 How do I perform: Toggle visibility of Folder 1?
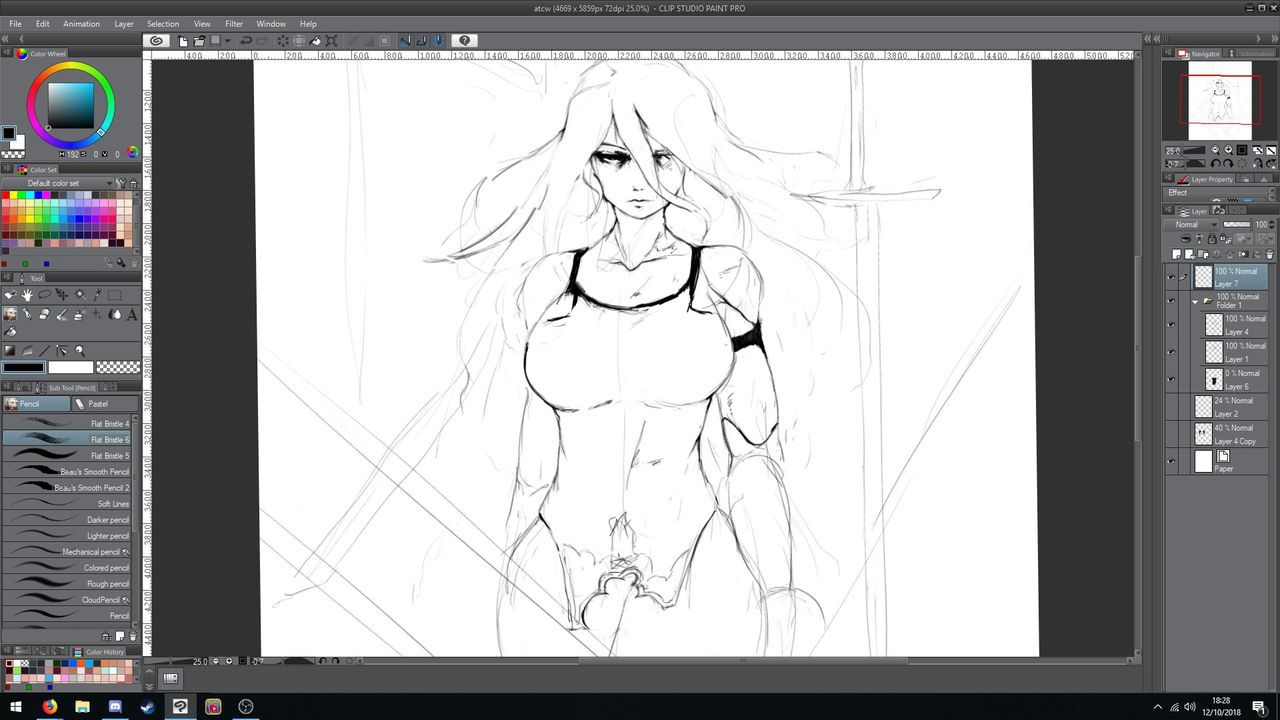click(1171, 300)
